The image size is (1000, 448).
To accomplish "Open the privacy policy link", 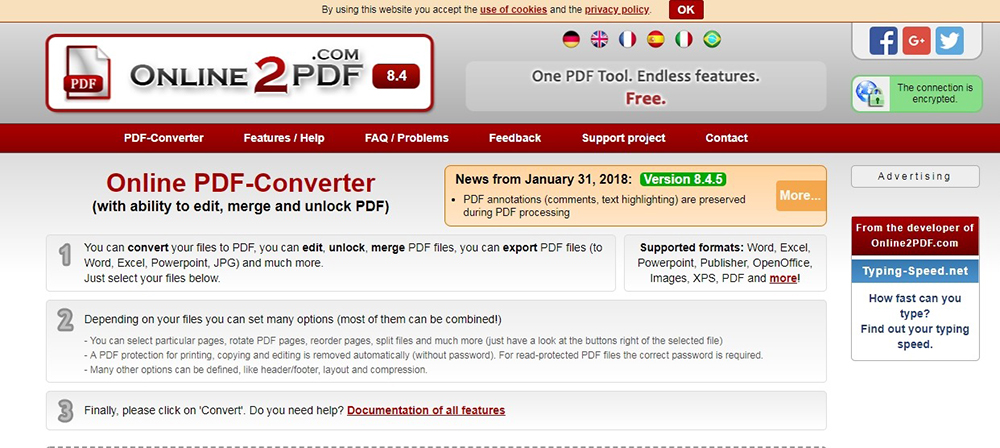I will tap(617, 10).
